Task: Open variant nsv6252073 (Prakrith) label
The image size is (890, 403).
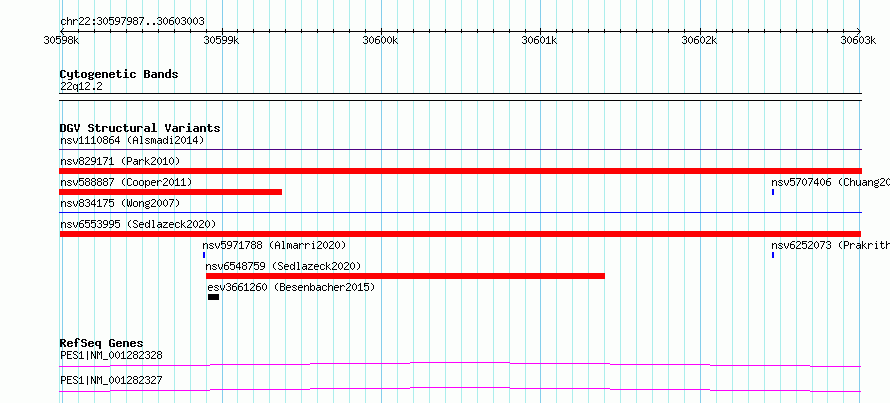Action: coord(830,246)
